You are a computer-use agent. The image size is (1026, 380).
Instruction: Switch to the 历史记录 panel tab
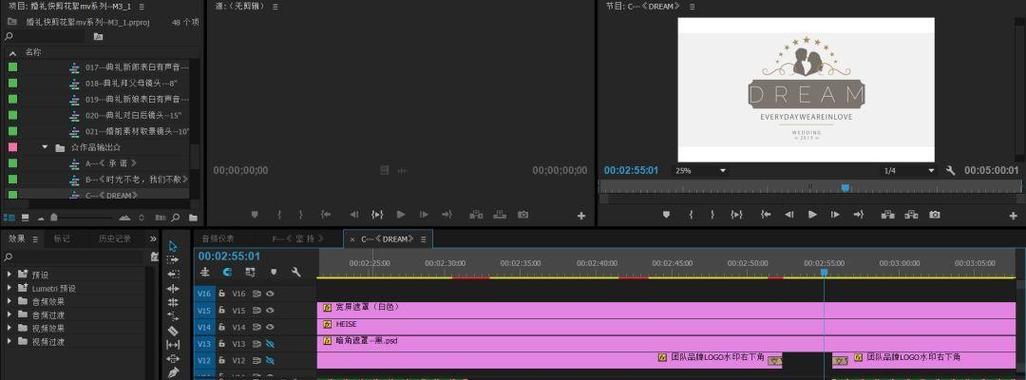pos(115,239)
